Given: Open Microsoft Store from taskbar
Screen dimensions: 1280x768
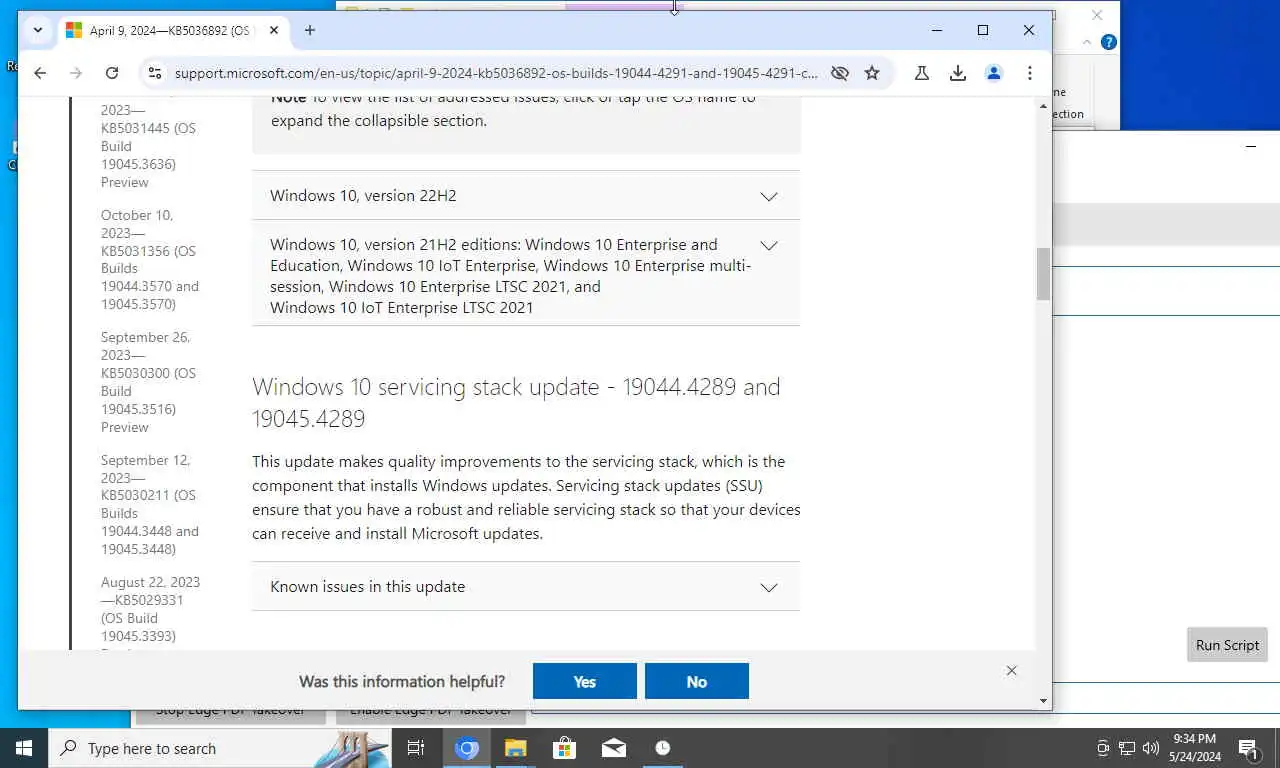Looking at the screenshot, I should click(x=564, y=748).
